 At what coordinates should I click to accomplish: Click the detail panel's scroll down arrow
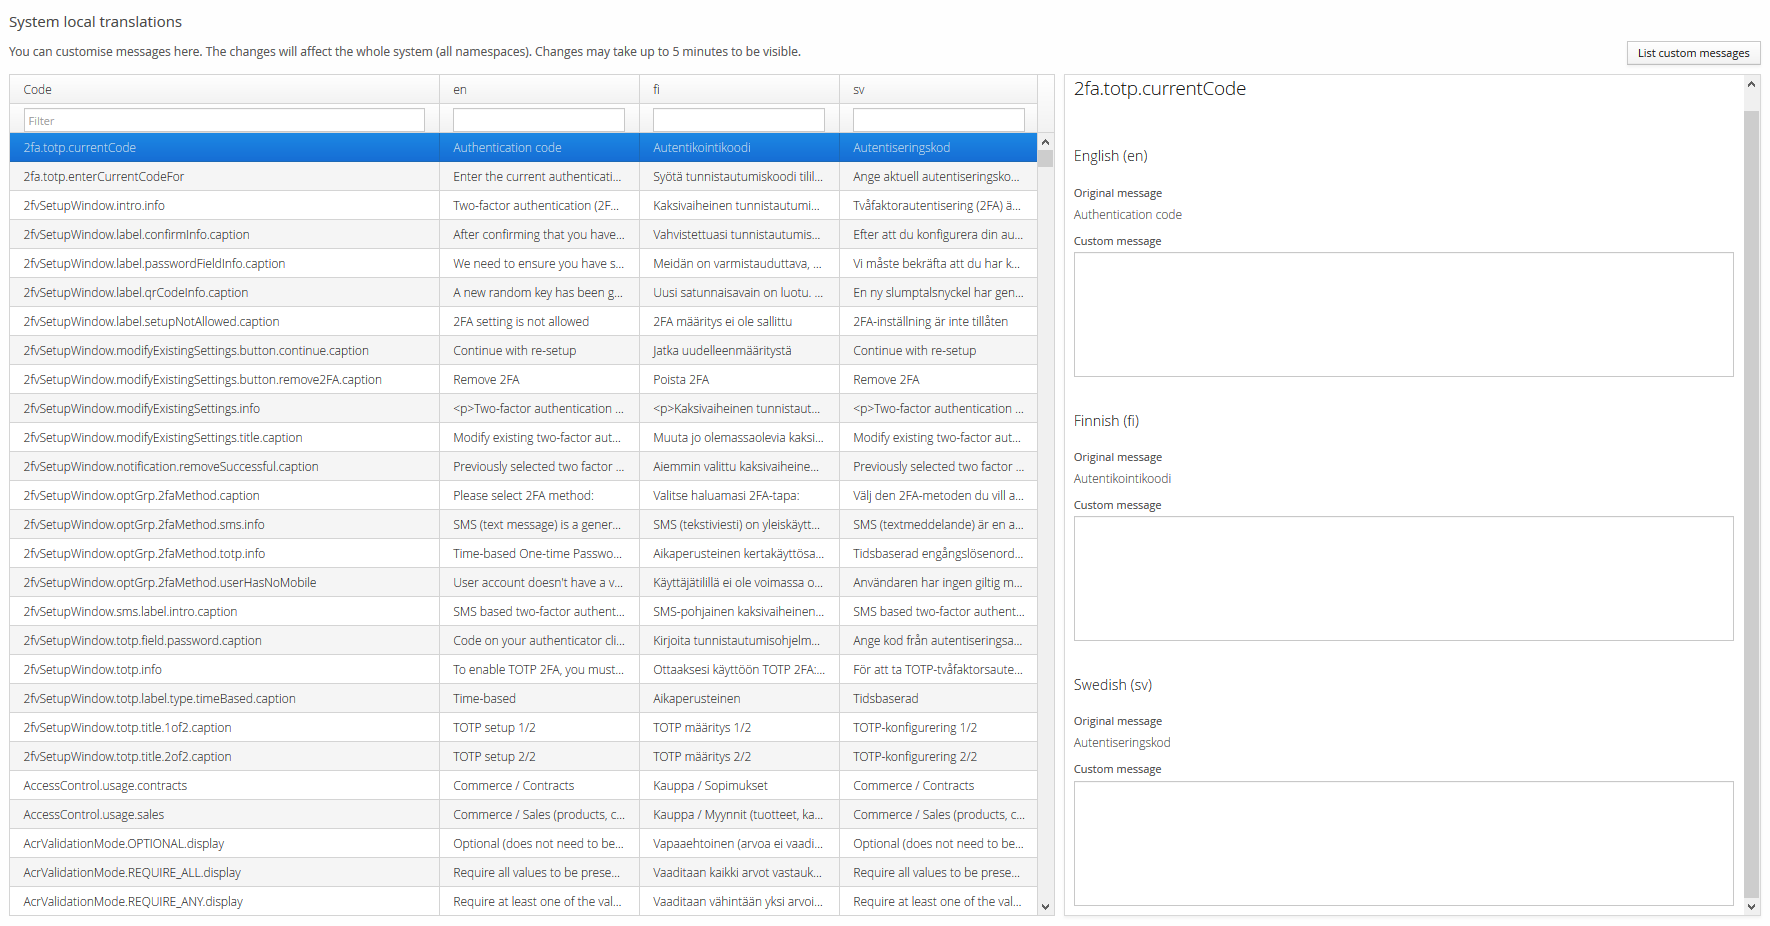click(1751, 907)
